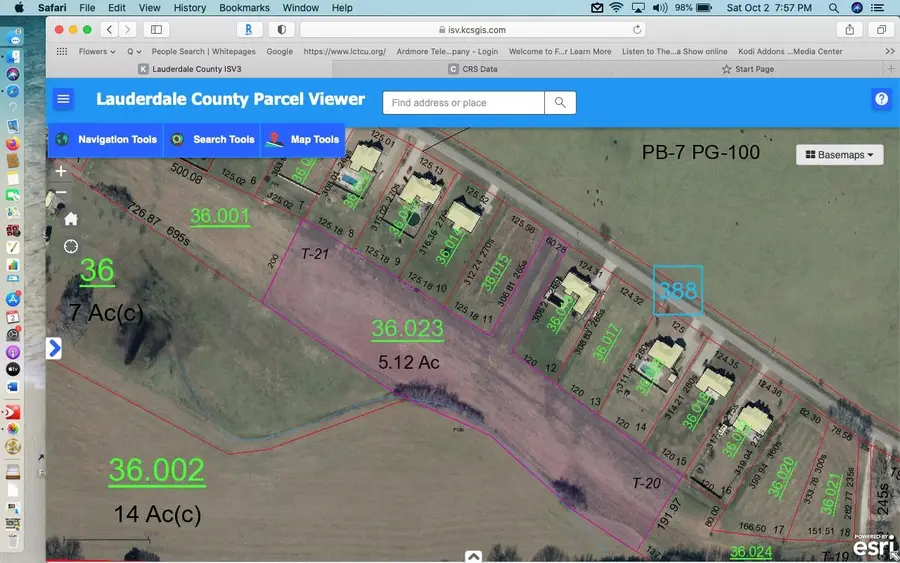Open volume control in menu bar
Screen dimensions: 900x563
660,7
